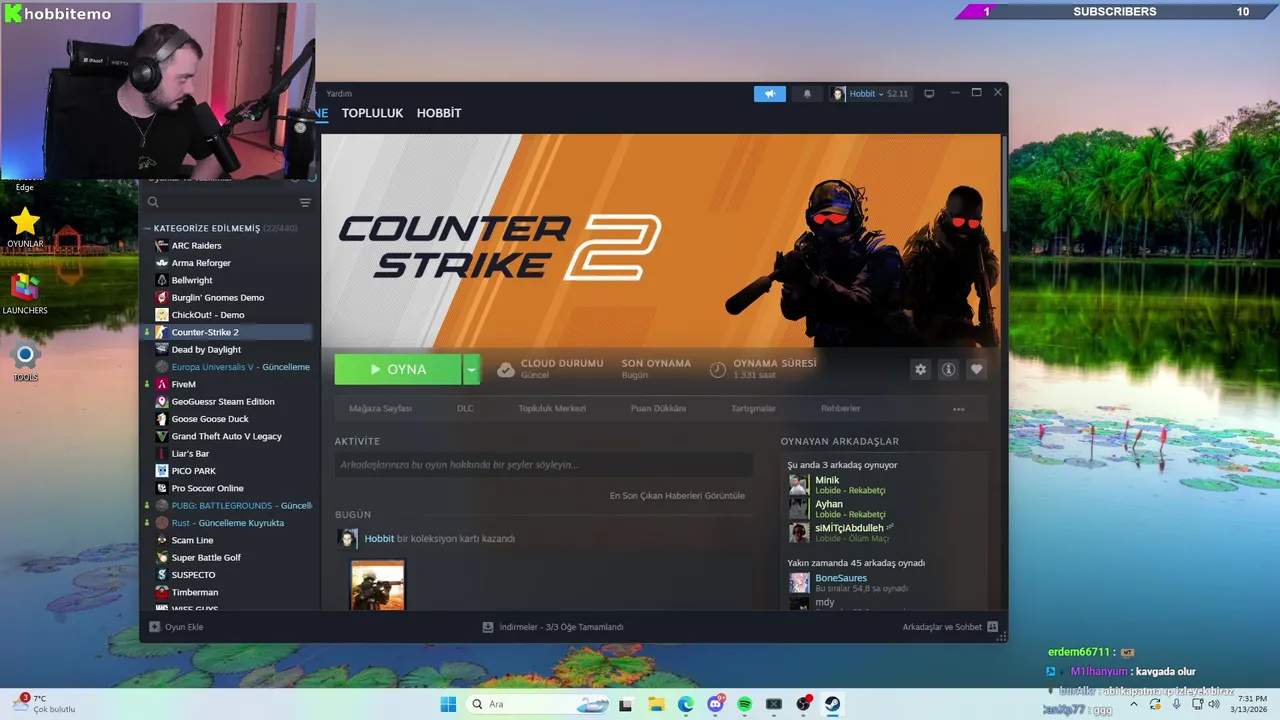Open the Steam announcements megaphone icon
The image size is (1280, 720).
(769, 94)
